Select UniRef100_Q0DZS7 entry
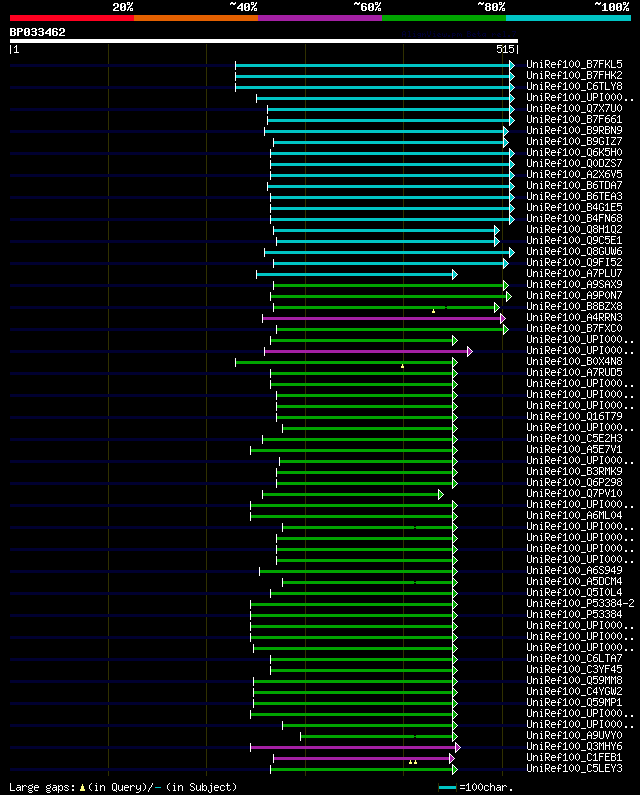Viewport: 640px width, 795px height. click(x=574, y=163)
